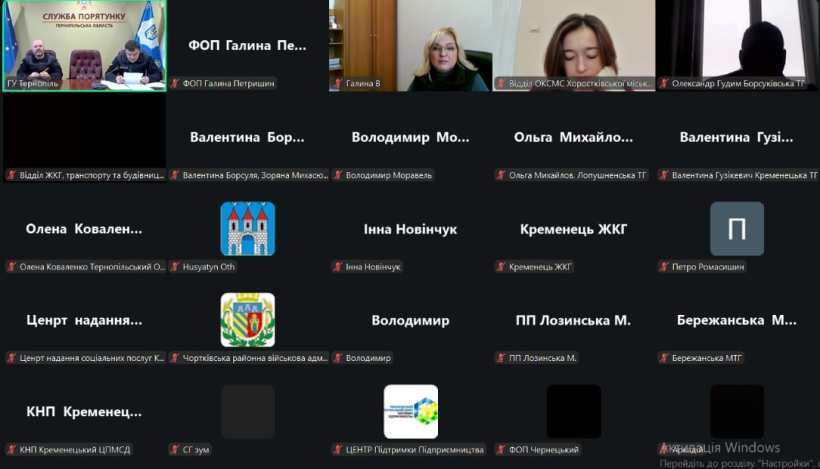Viewport: 820px width, 469px height.
Task: Open Windows activation settings watermark link
Action: coord(740,462)
